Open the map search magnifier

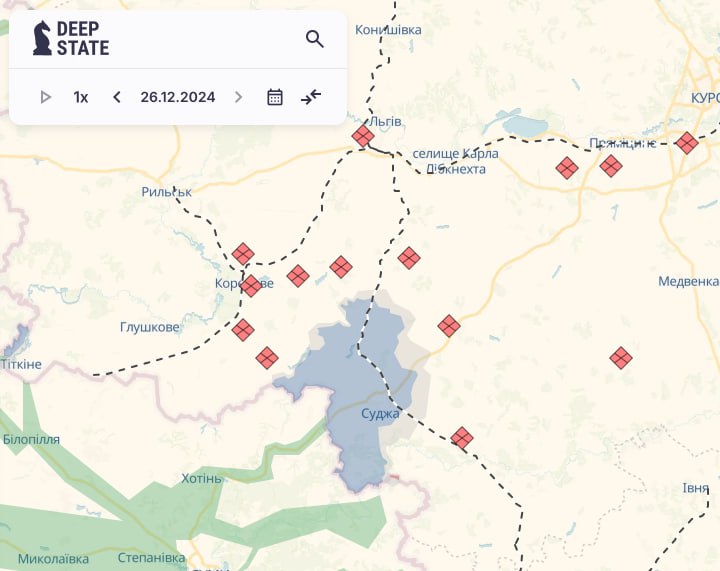tap(315, 39)
